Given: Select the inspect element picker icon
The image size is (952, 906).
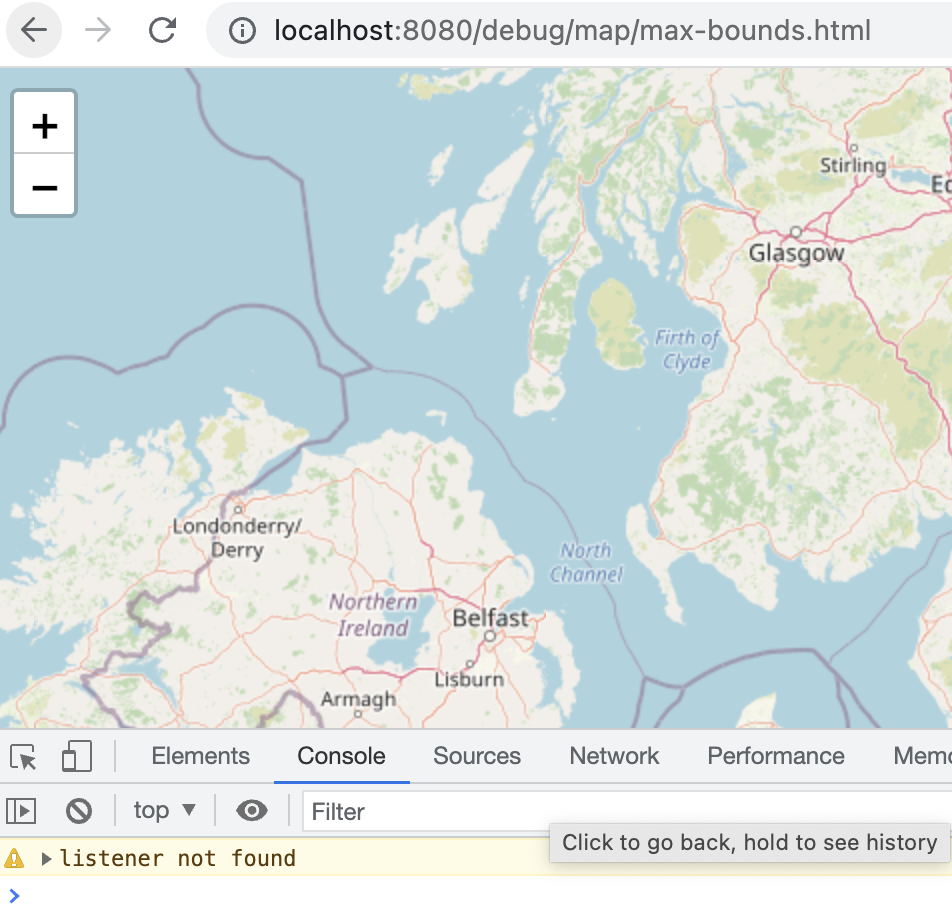Looking at the screenshot, I should 22,757.
